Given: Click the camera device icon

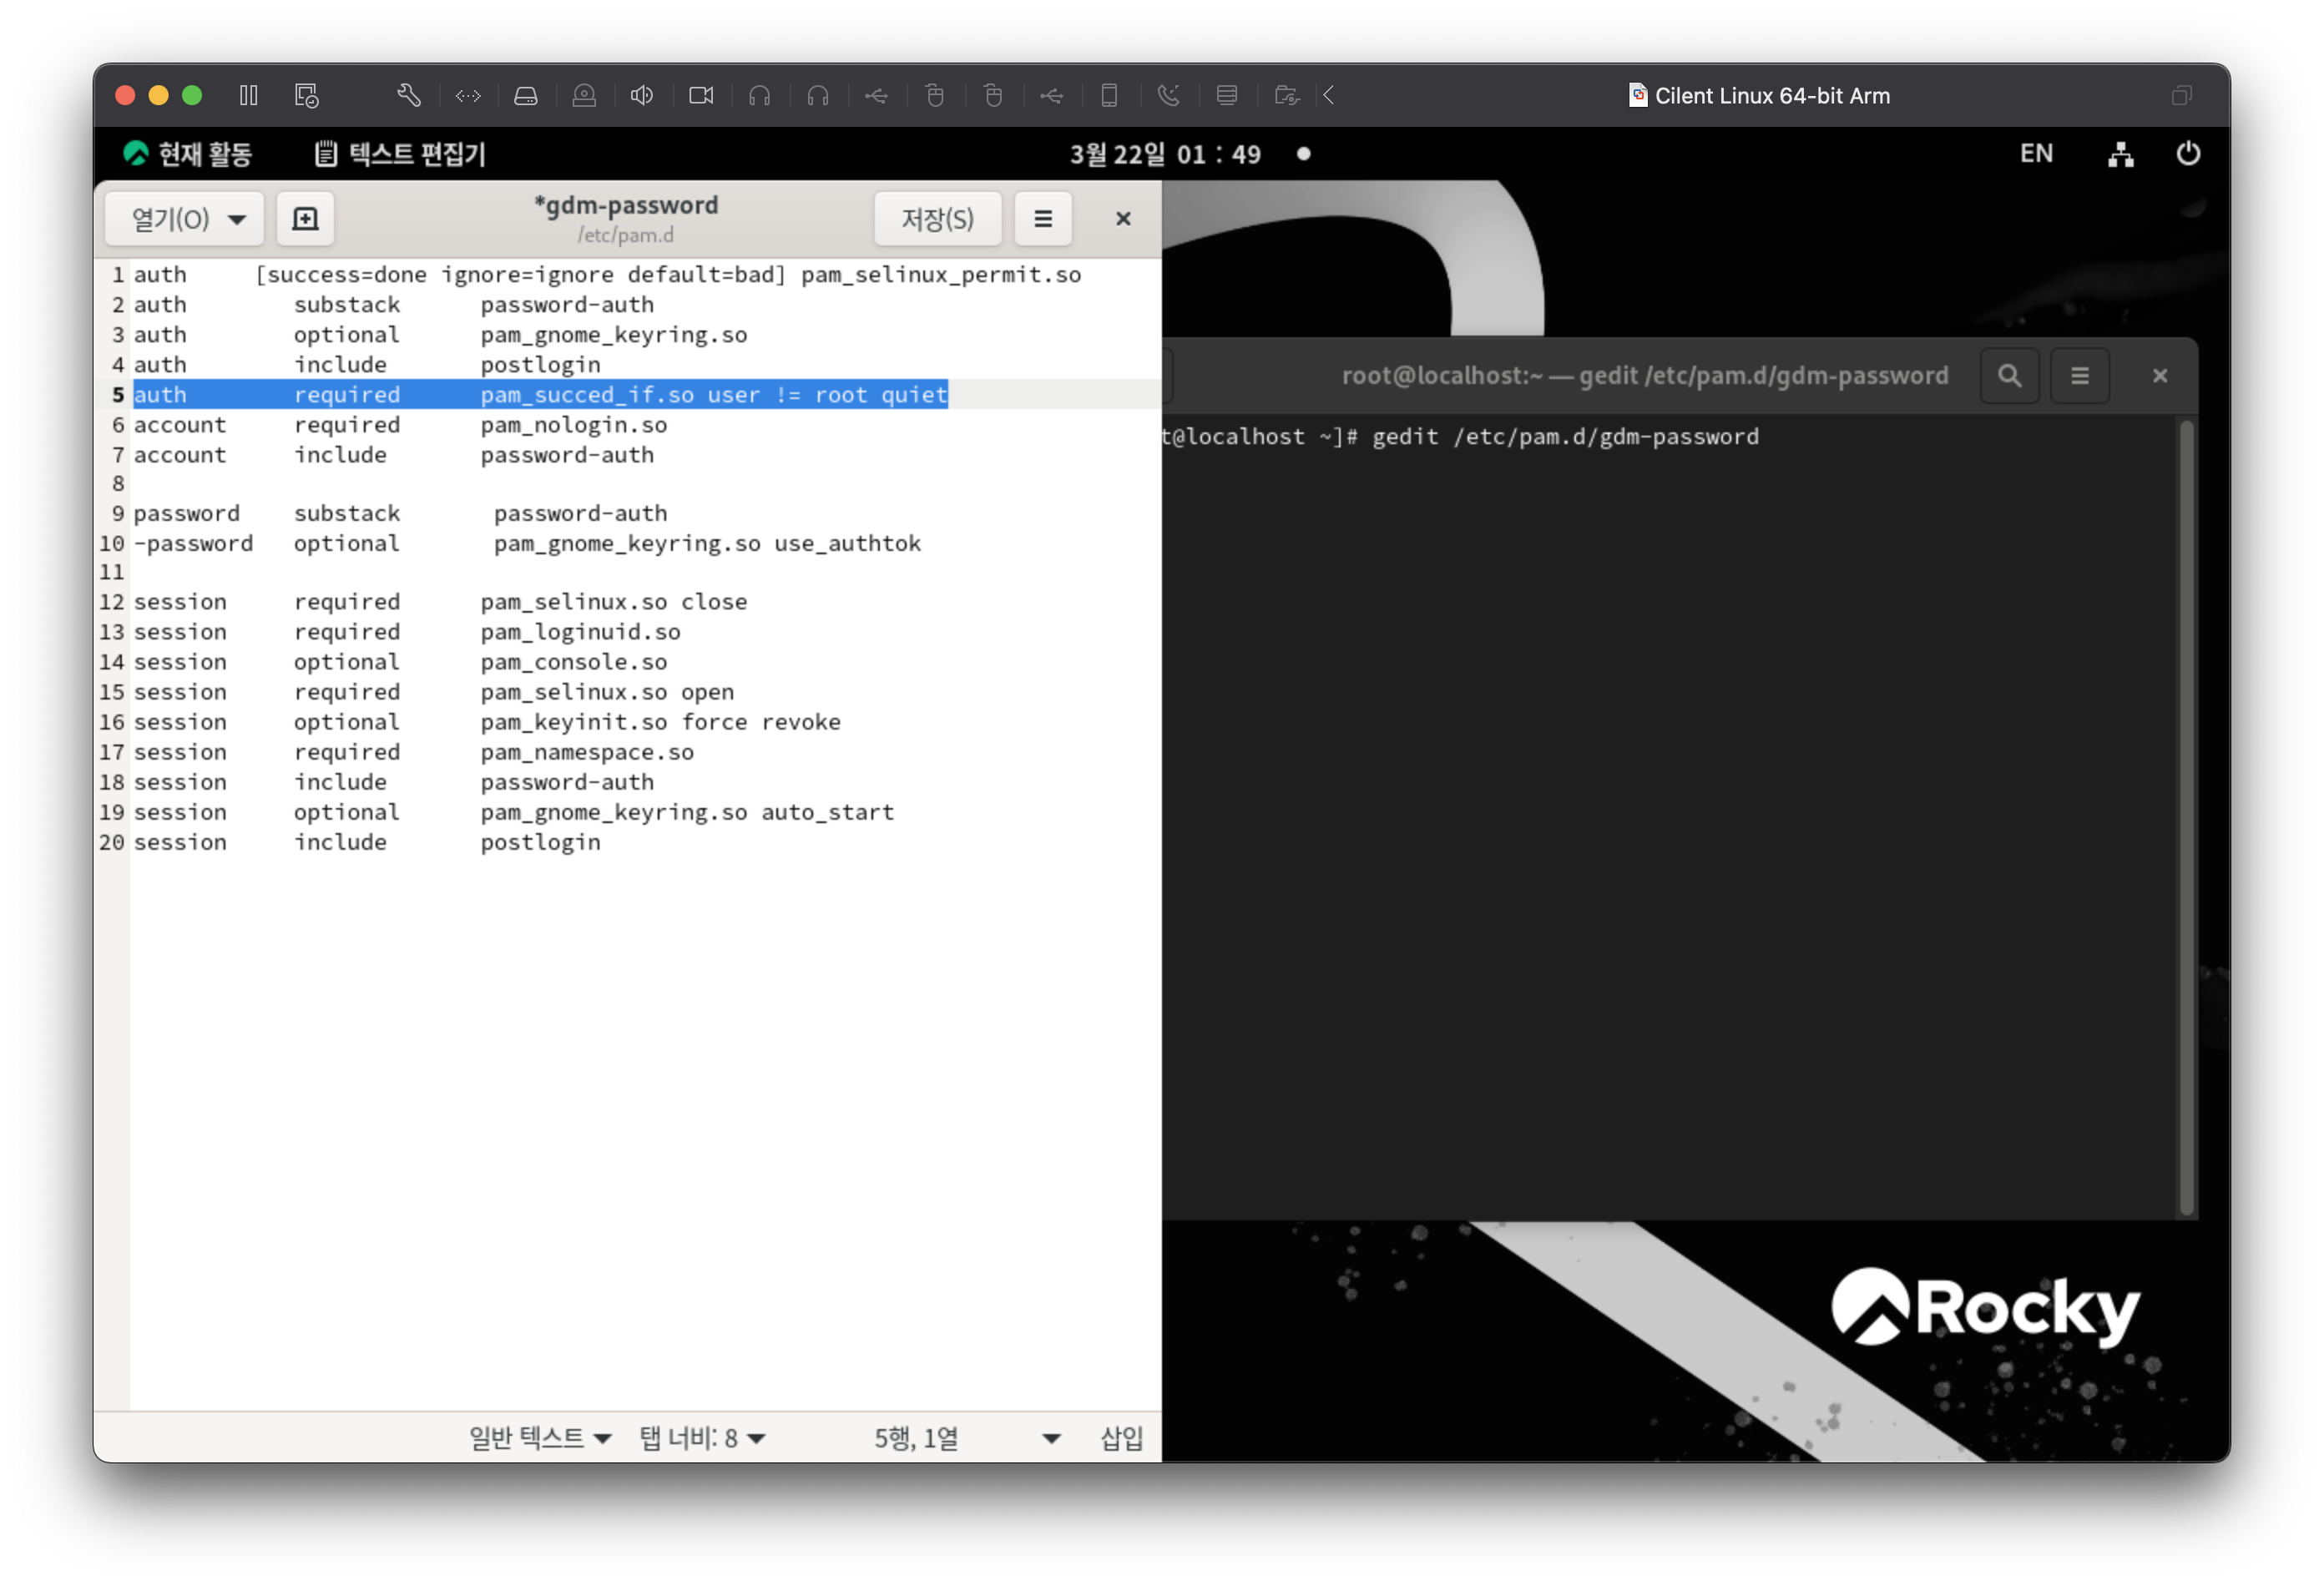Looking at the screenshot, I should click(x=701, y=95).
